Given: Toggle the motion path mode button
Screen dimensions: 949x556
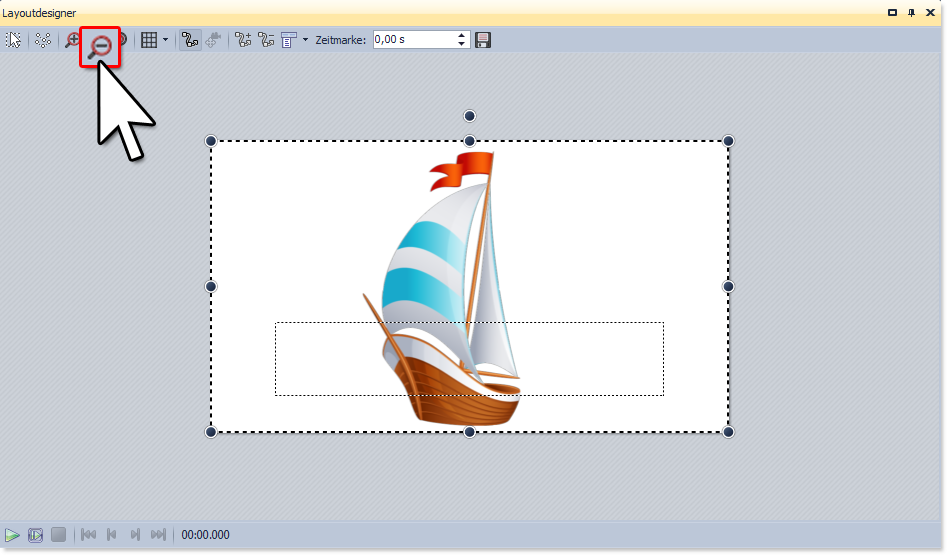Looking at the screenshot, I should pyautogui.click(x=189, y=40).
